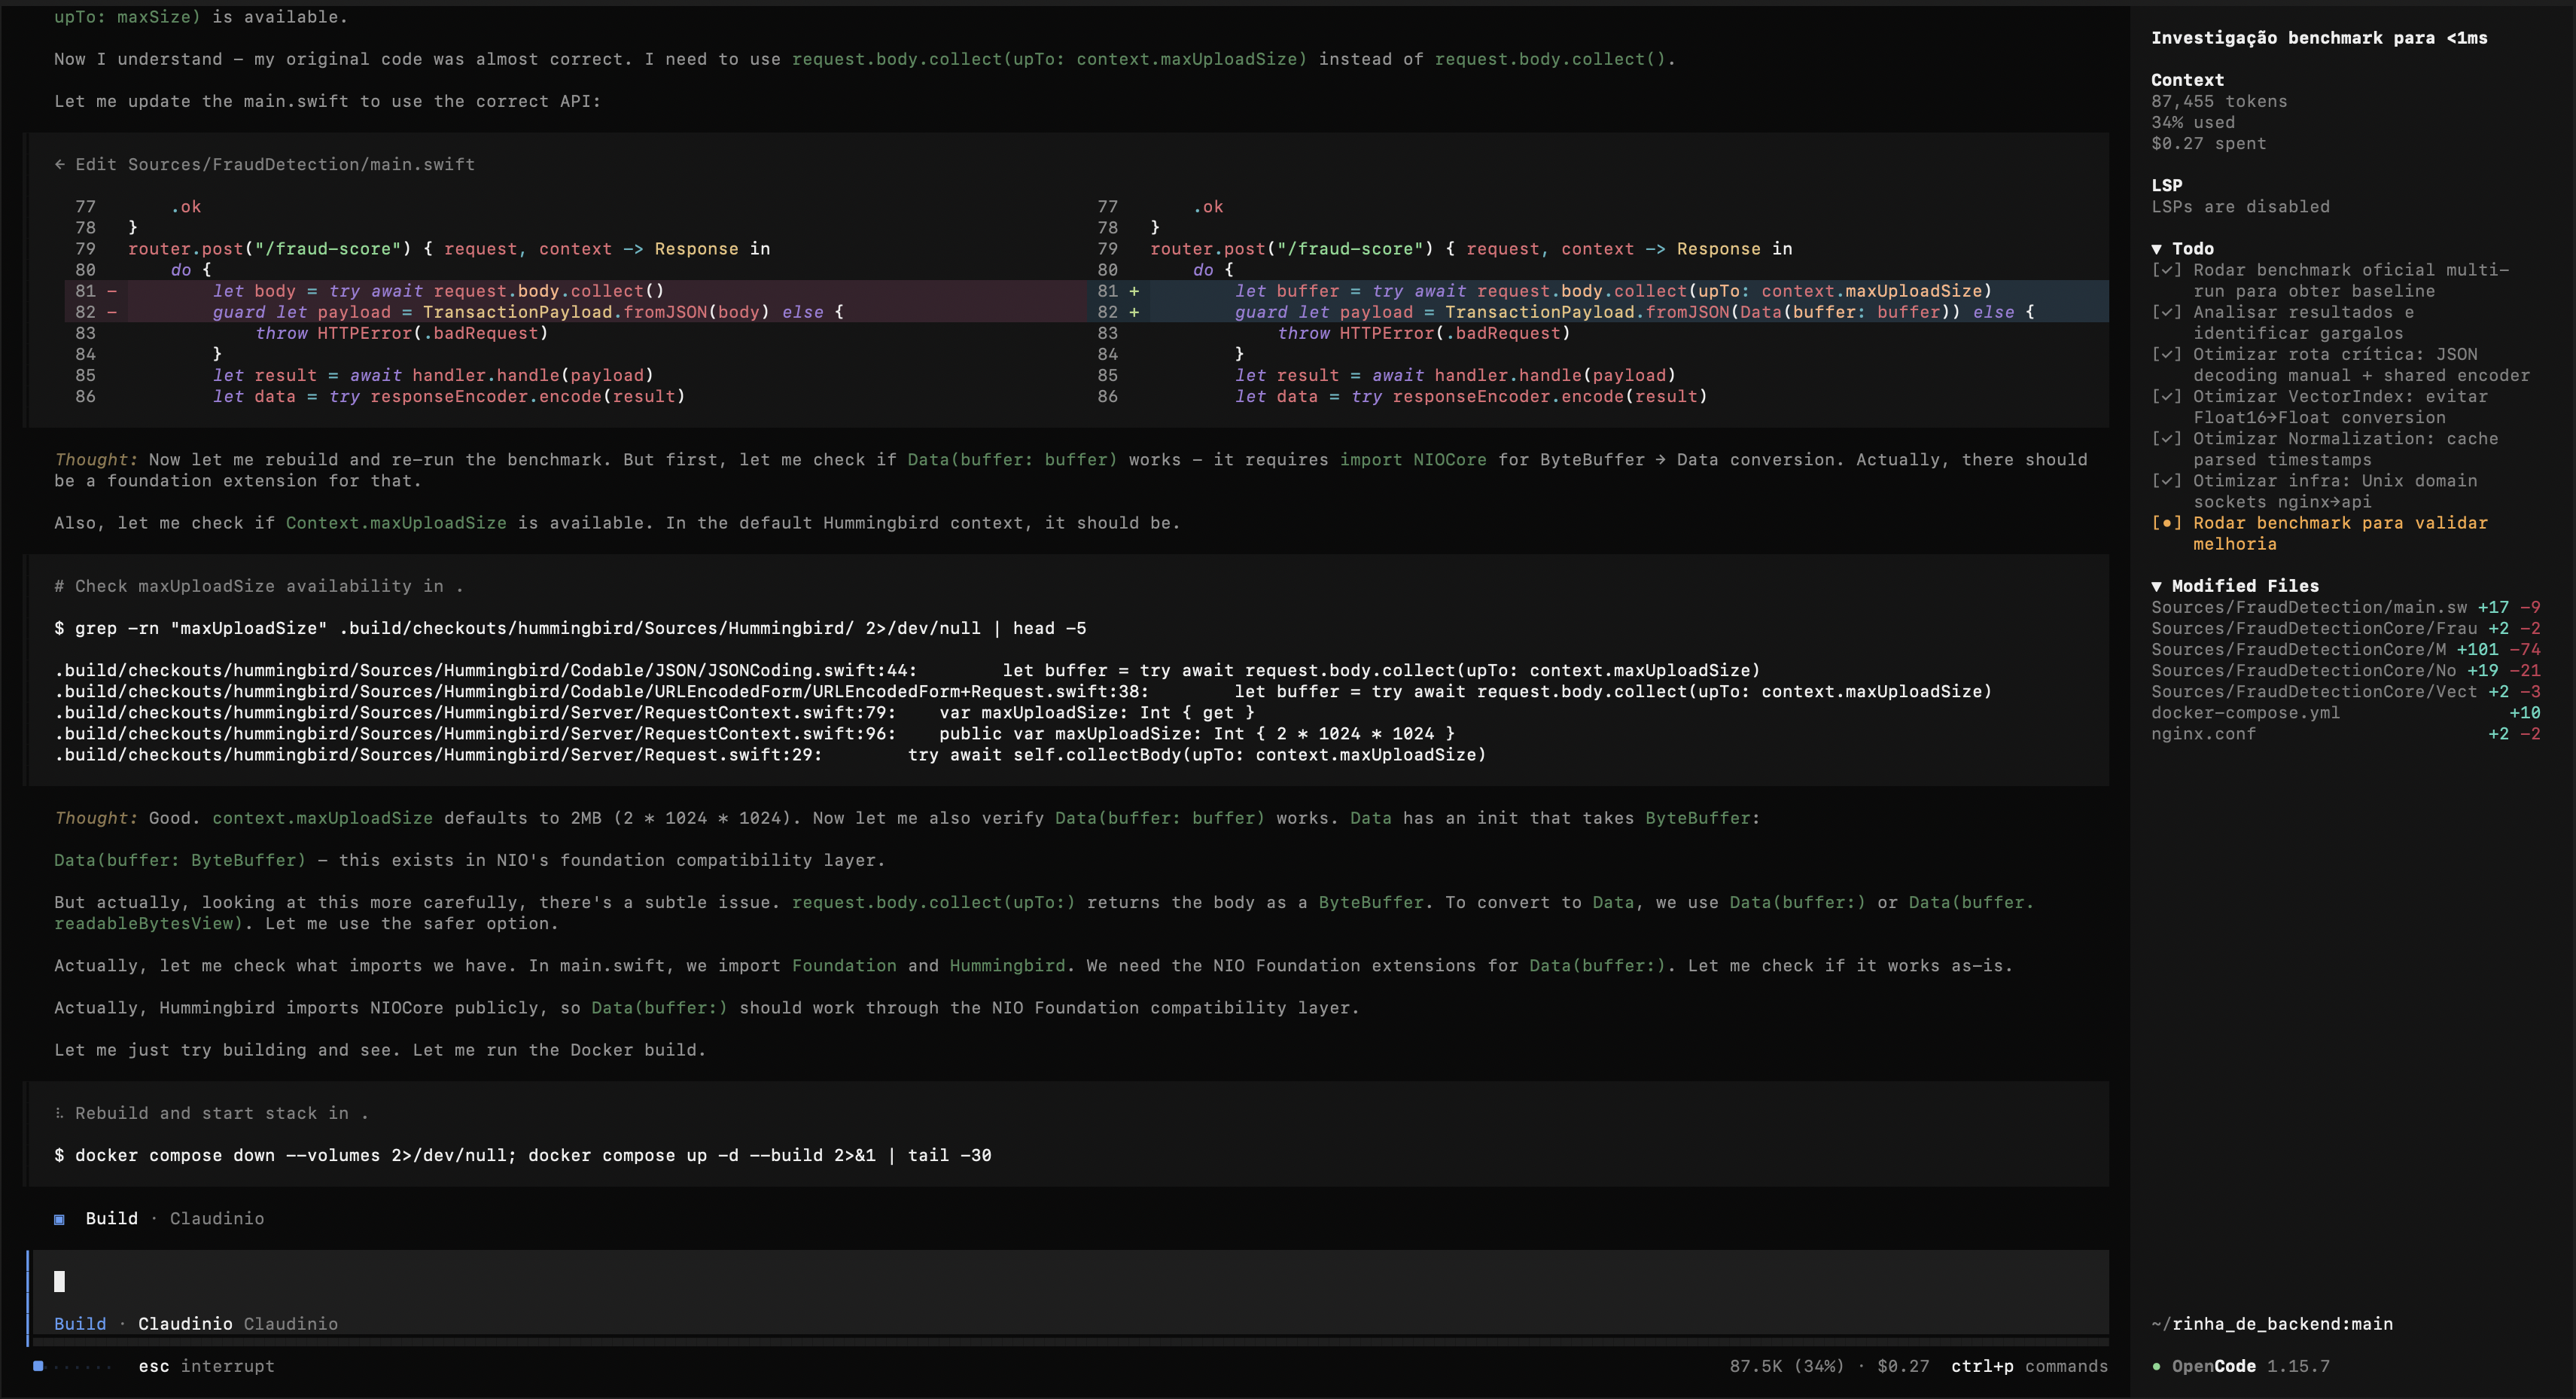Open Sources/FraudDetectionCore/M modified file entry
This screenshot has width=2576, height=1399.
2345,649
